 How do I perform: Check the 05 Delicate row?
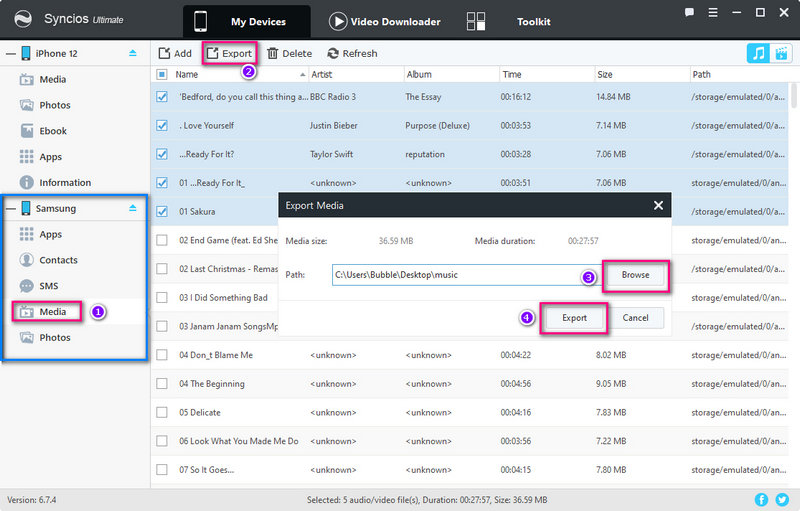pyautogui.click(x=162, y=412)
